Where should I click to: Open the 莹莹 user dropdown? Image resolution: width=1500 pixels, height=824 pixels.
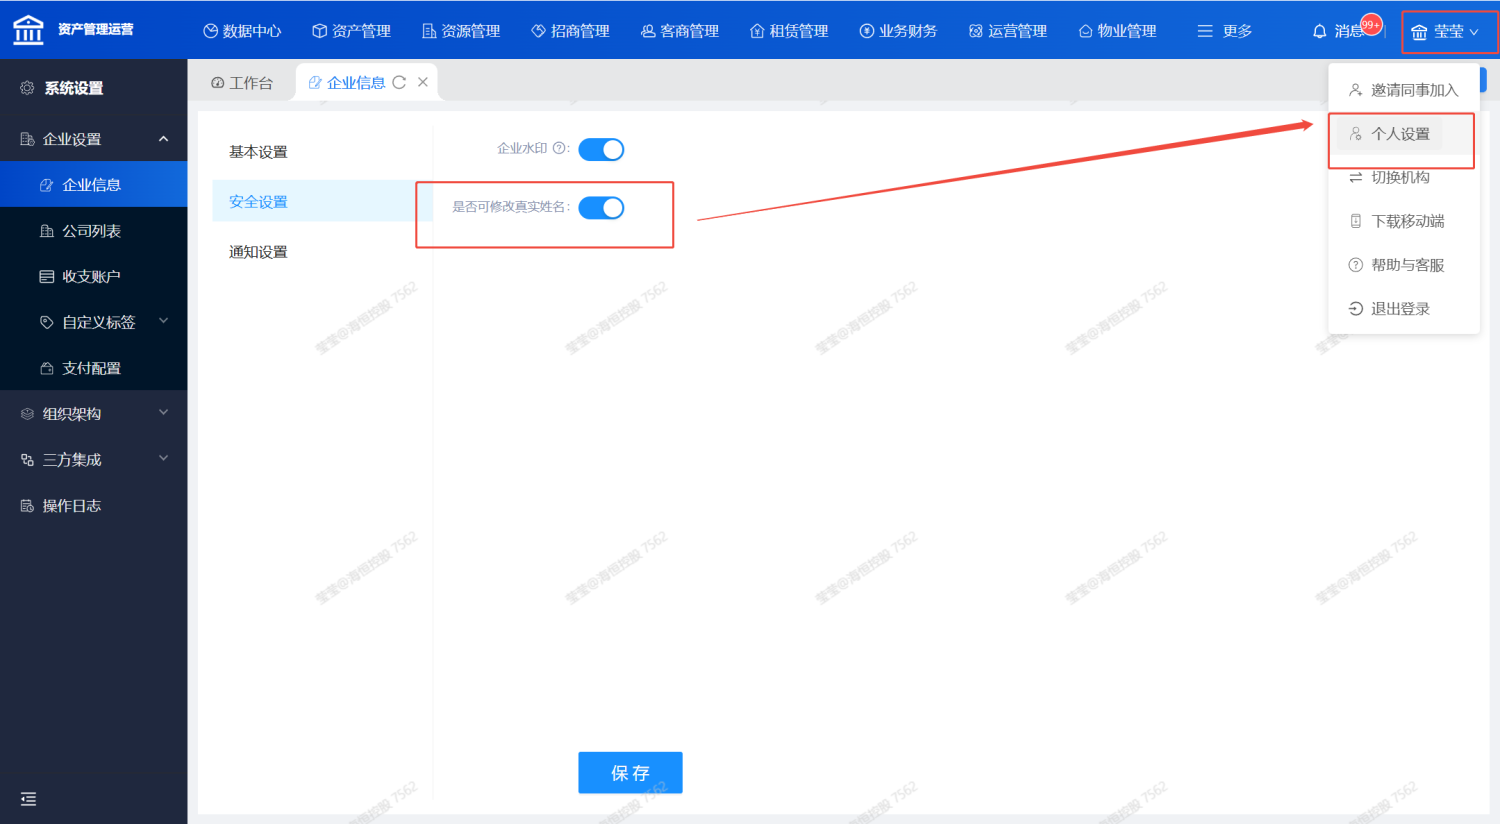[1447, 32]
